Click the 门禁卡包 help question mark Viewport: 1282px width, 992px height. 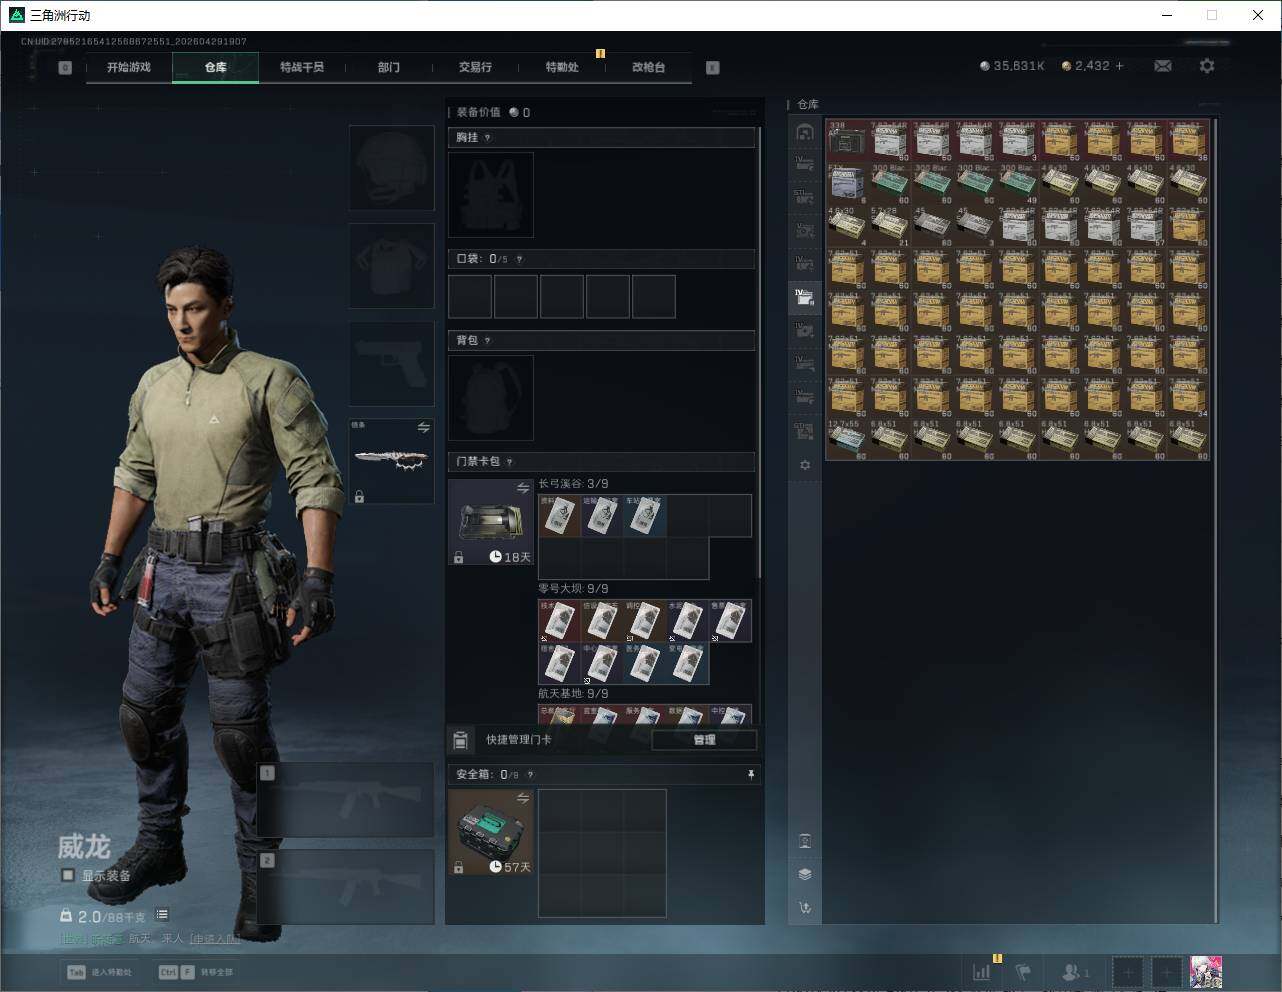509,462
